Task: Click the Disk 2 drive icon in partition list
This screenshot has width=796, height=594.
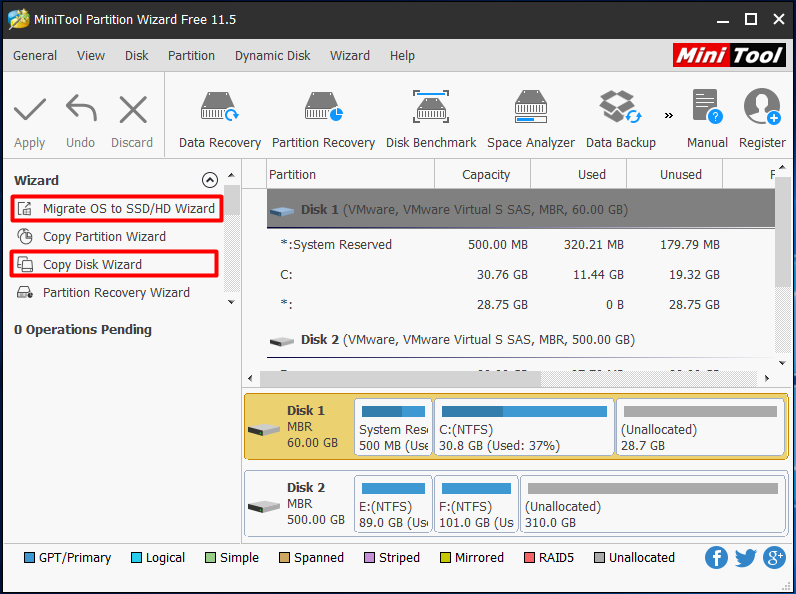Action: [282, 341]
